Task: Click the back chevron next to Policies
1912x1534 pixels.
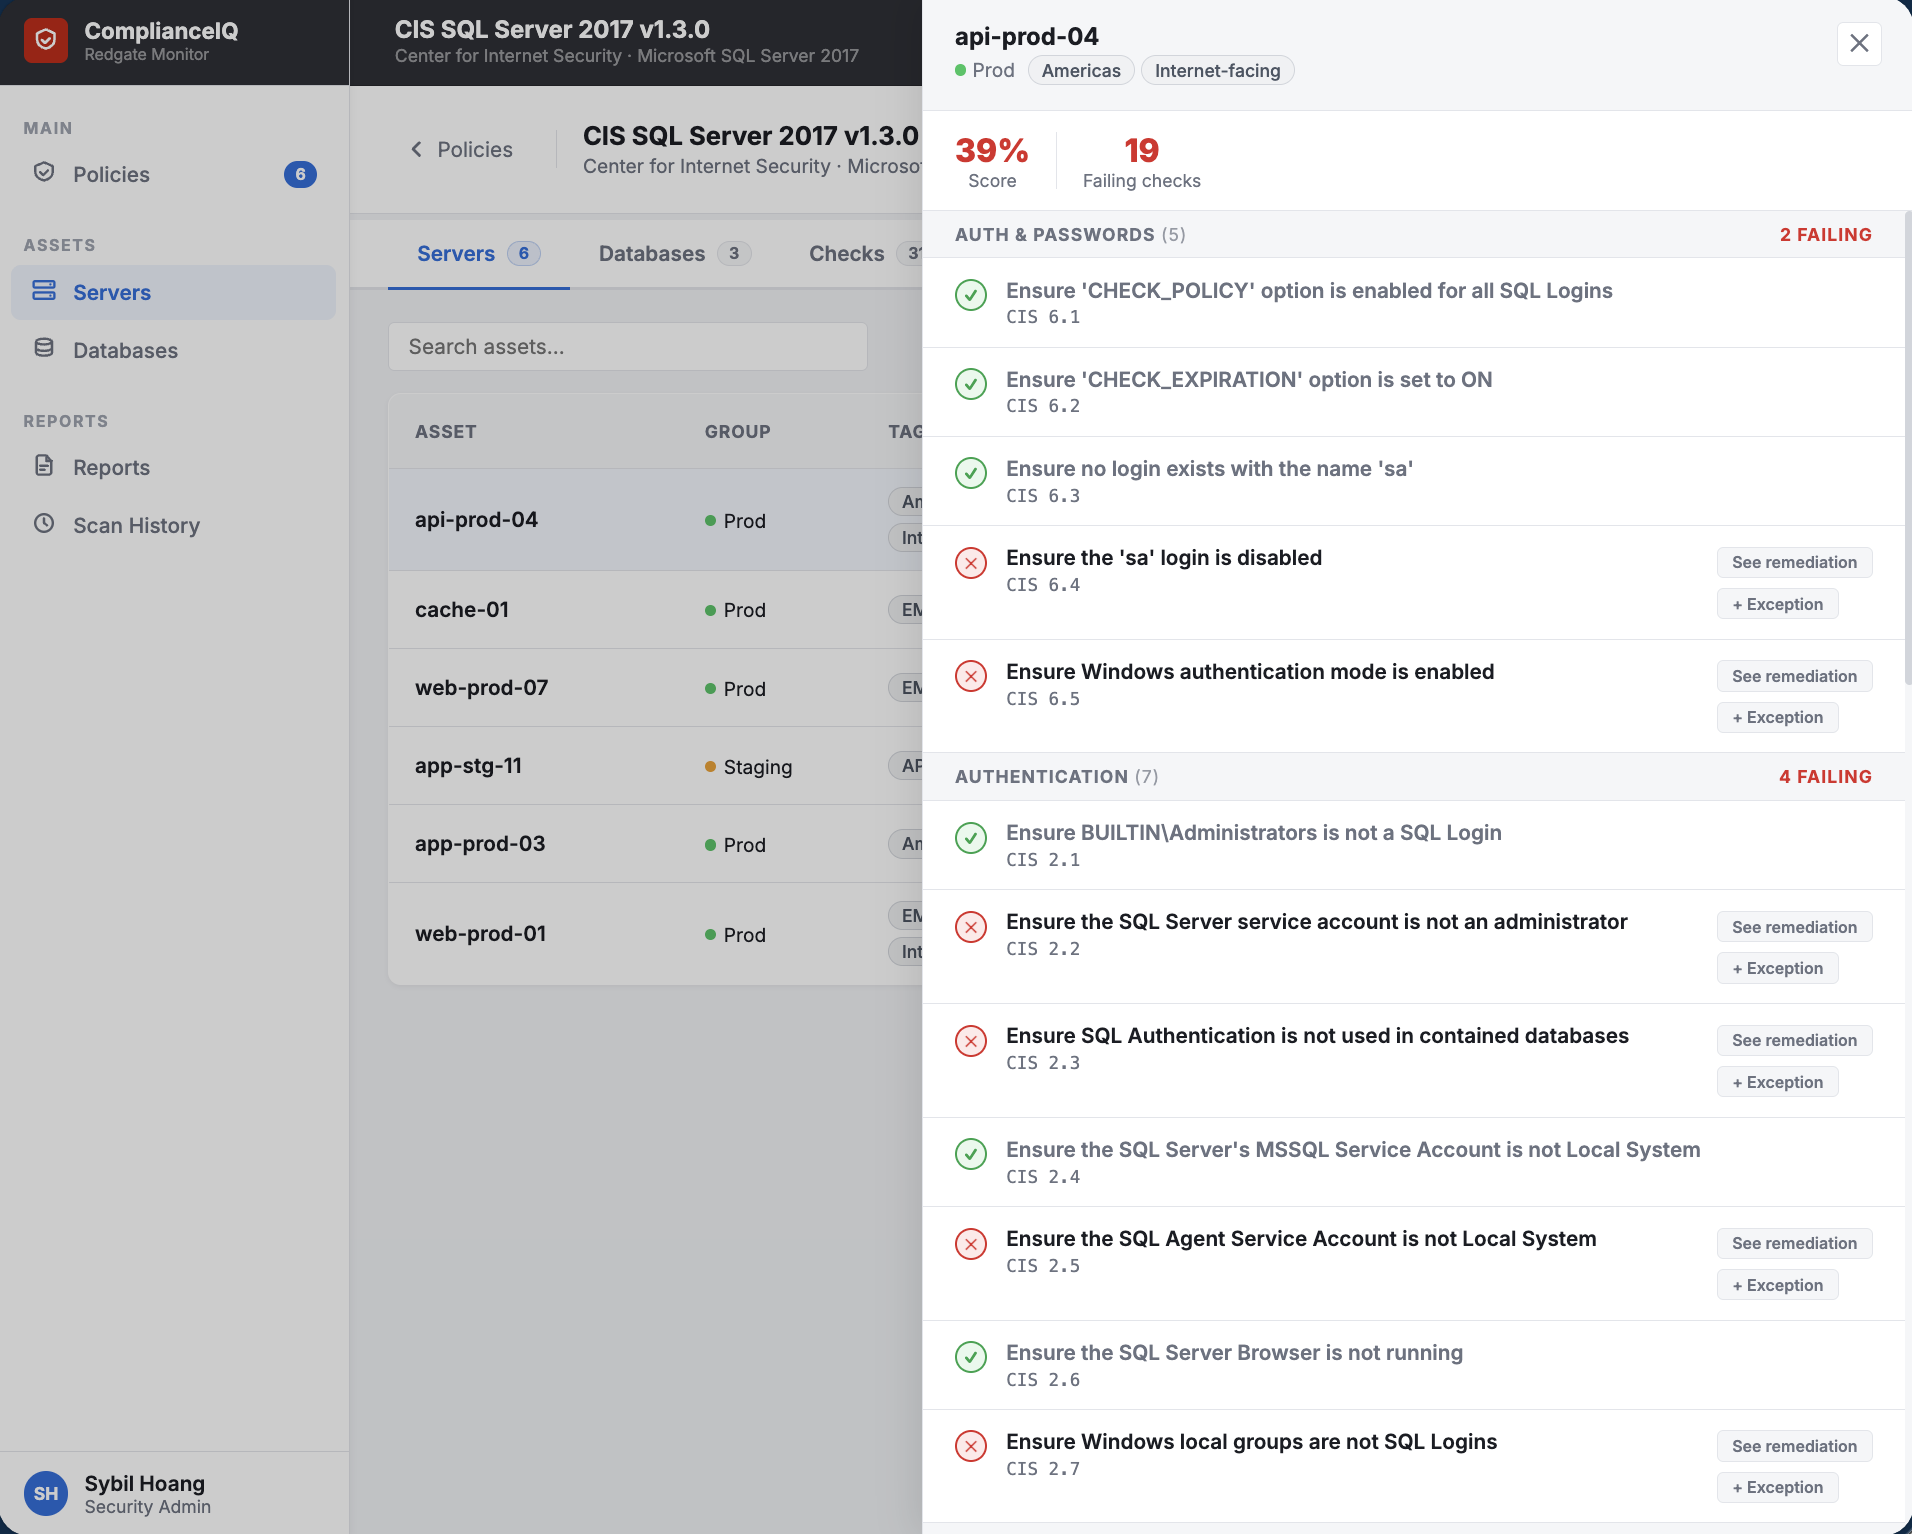Action: click(417, 149)
